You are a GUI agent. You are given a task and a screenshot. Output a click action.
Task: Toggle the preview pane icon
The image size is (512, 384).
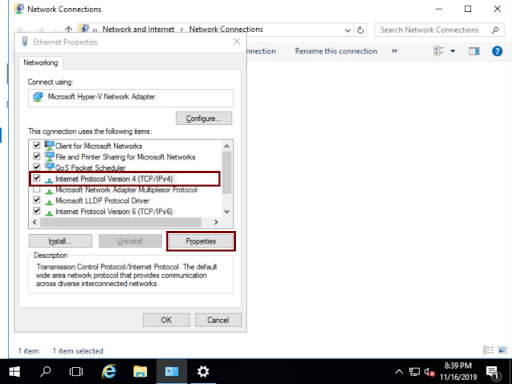point(474,51)
